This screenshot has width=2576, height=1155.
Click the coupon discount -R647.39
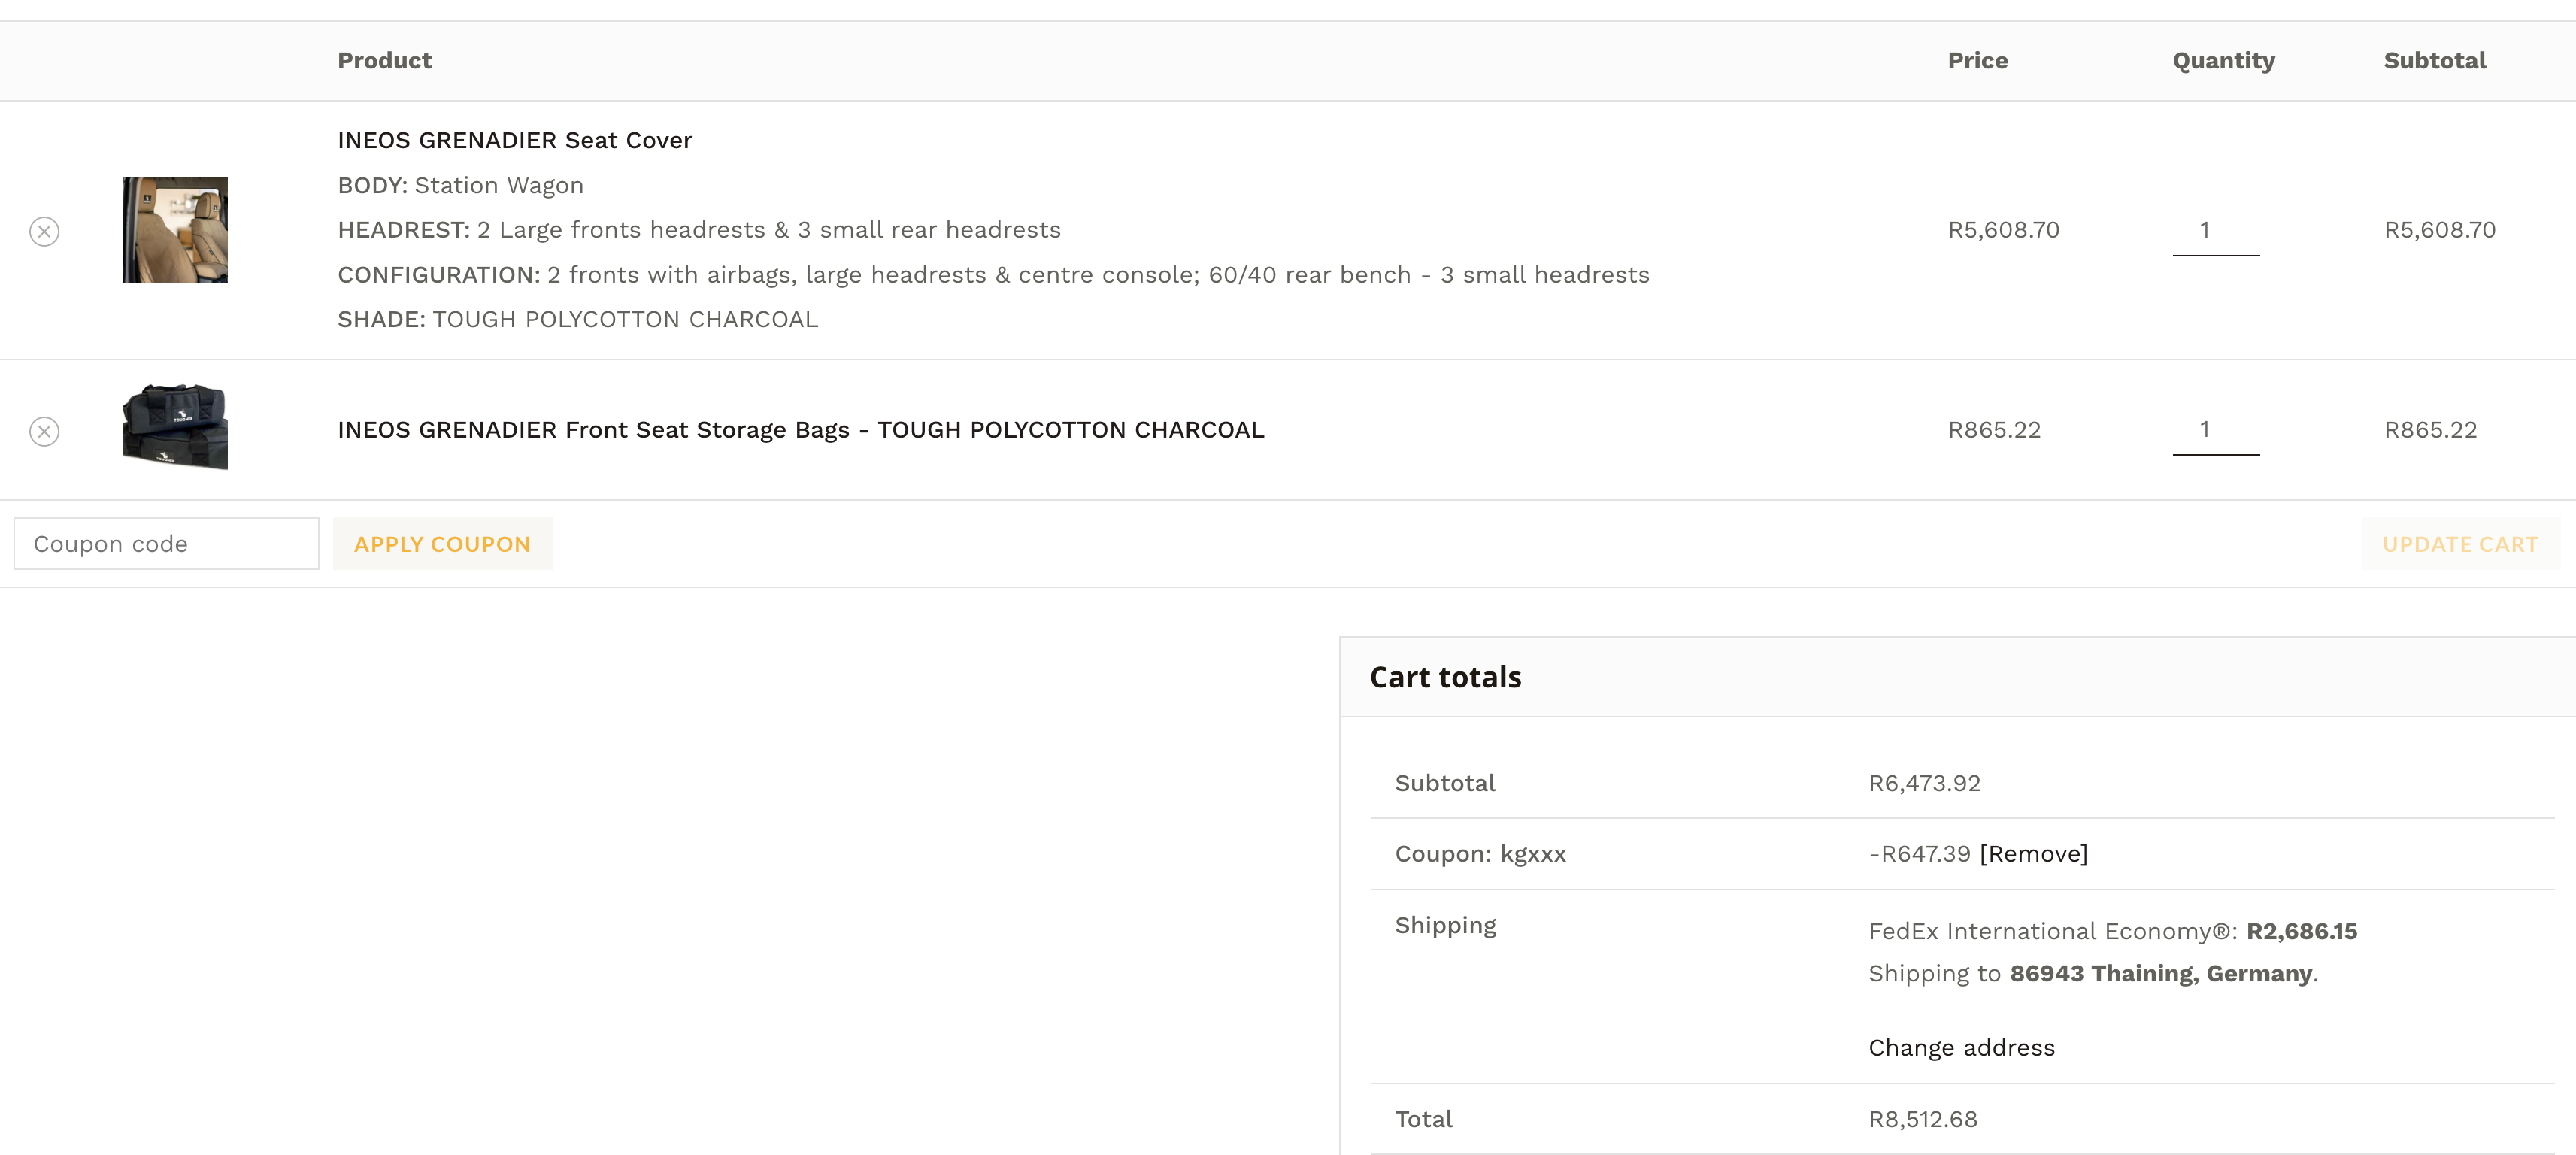point(1919,854)
